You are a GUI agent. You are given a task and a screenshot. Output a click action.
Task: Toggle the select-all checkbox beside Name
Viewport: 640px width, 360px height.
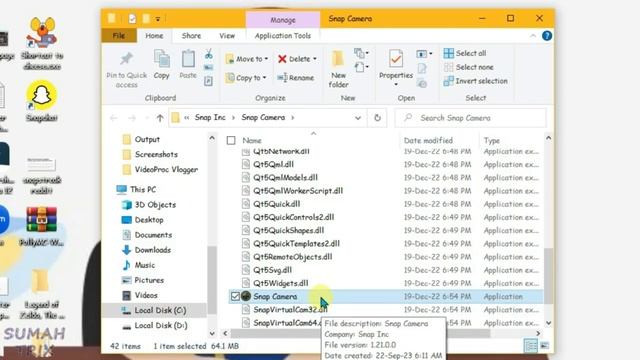click(231, 140)
